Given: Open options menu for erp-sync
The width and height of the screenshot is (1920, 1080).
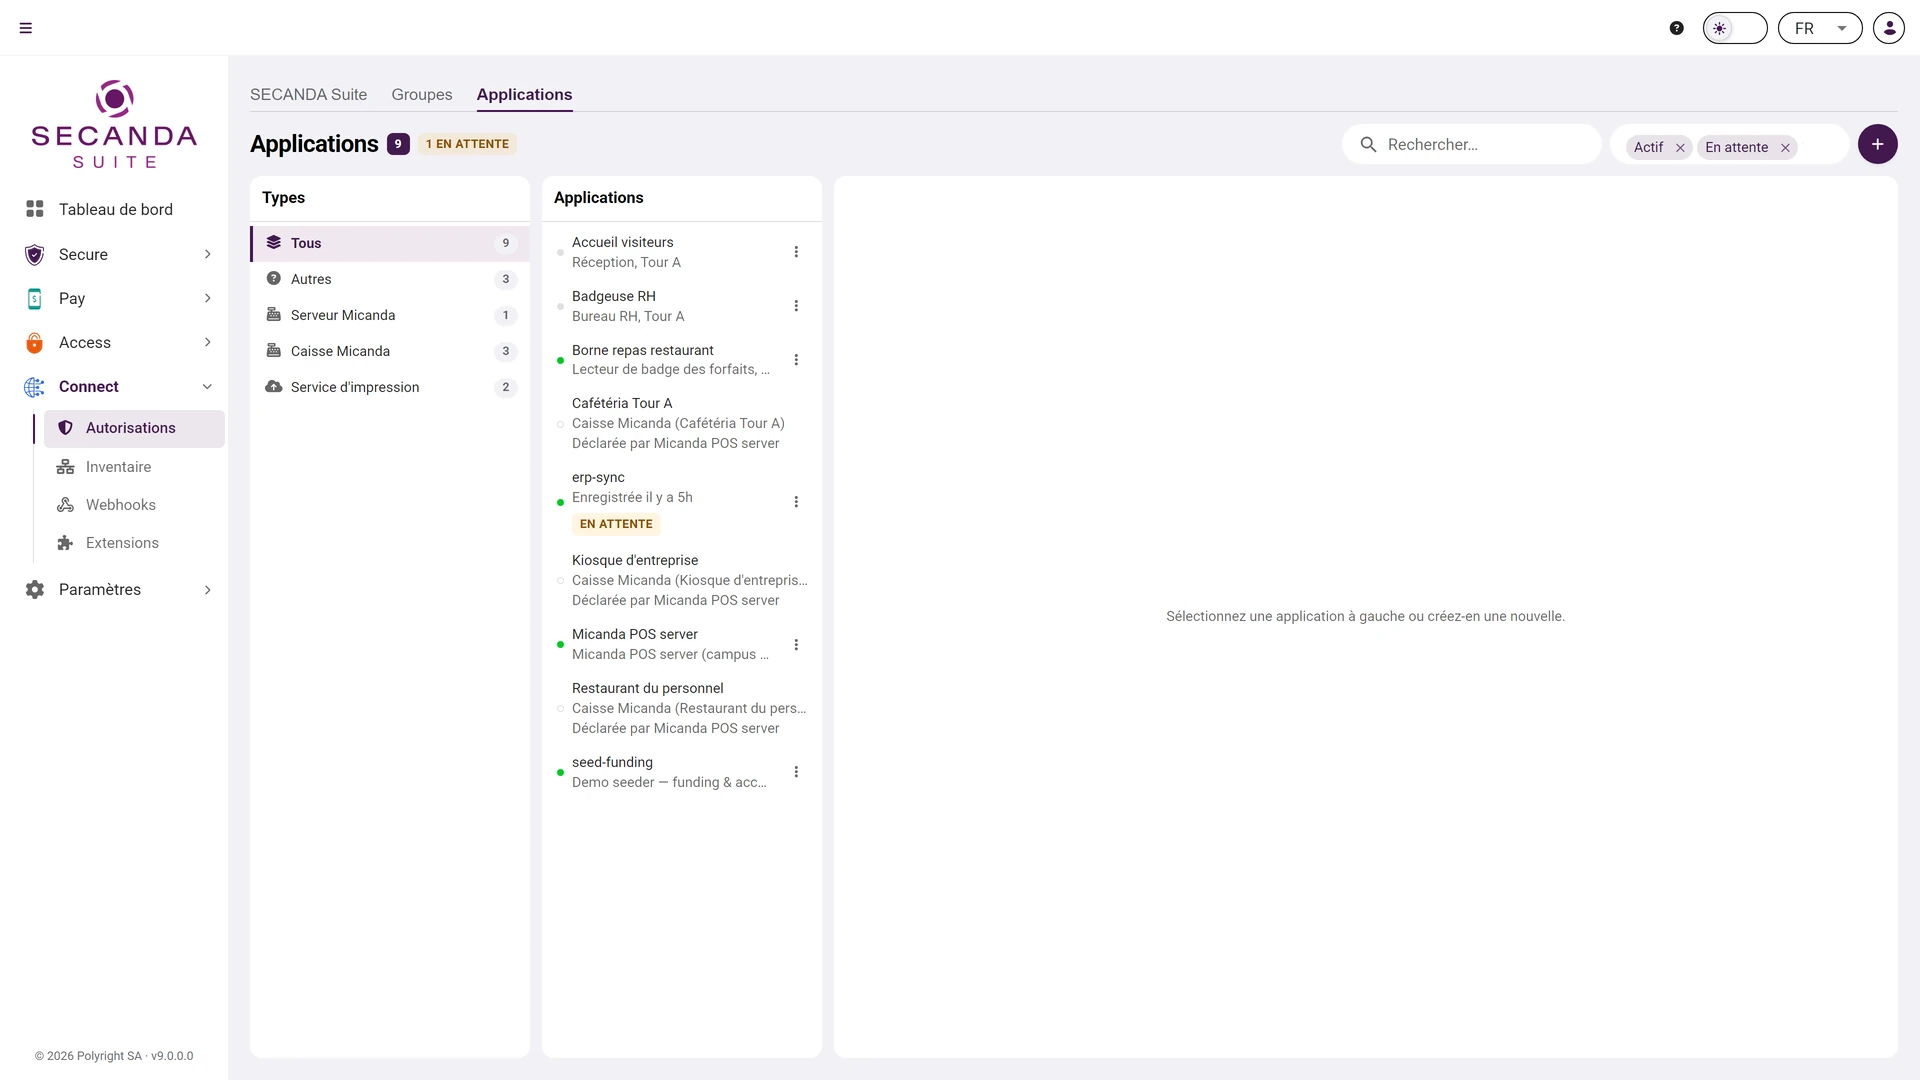Looking at the screenshot, I should click(796, 502).
